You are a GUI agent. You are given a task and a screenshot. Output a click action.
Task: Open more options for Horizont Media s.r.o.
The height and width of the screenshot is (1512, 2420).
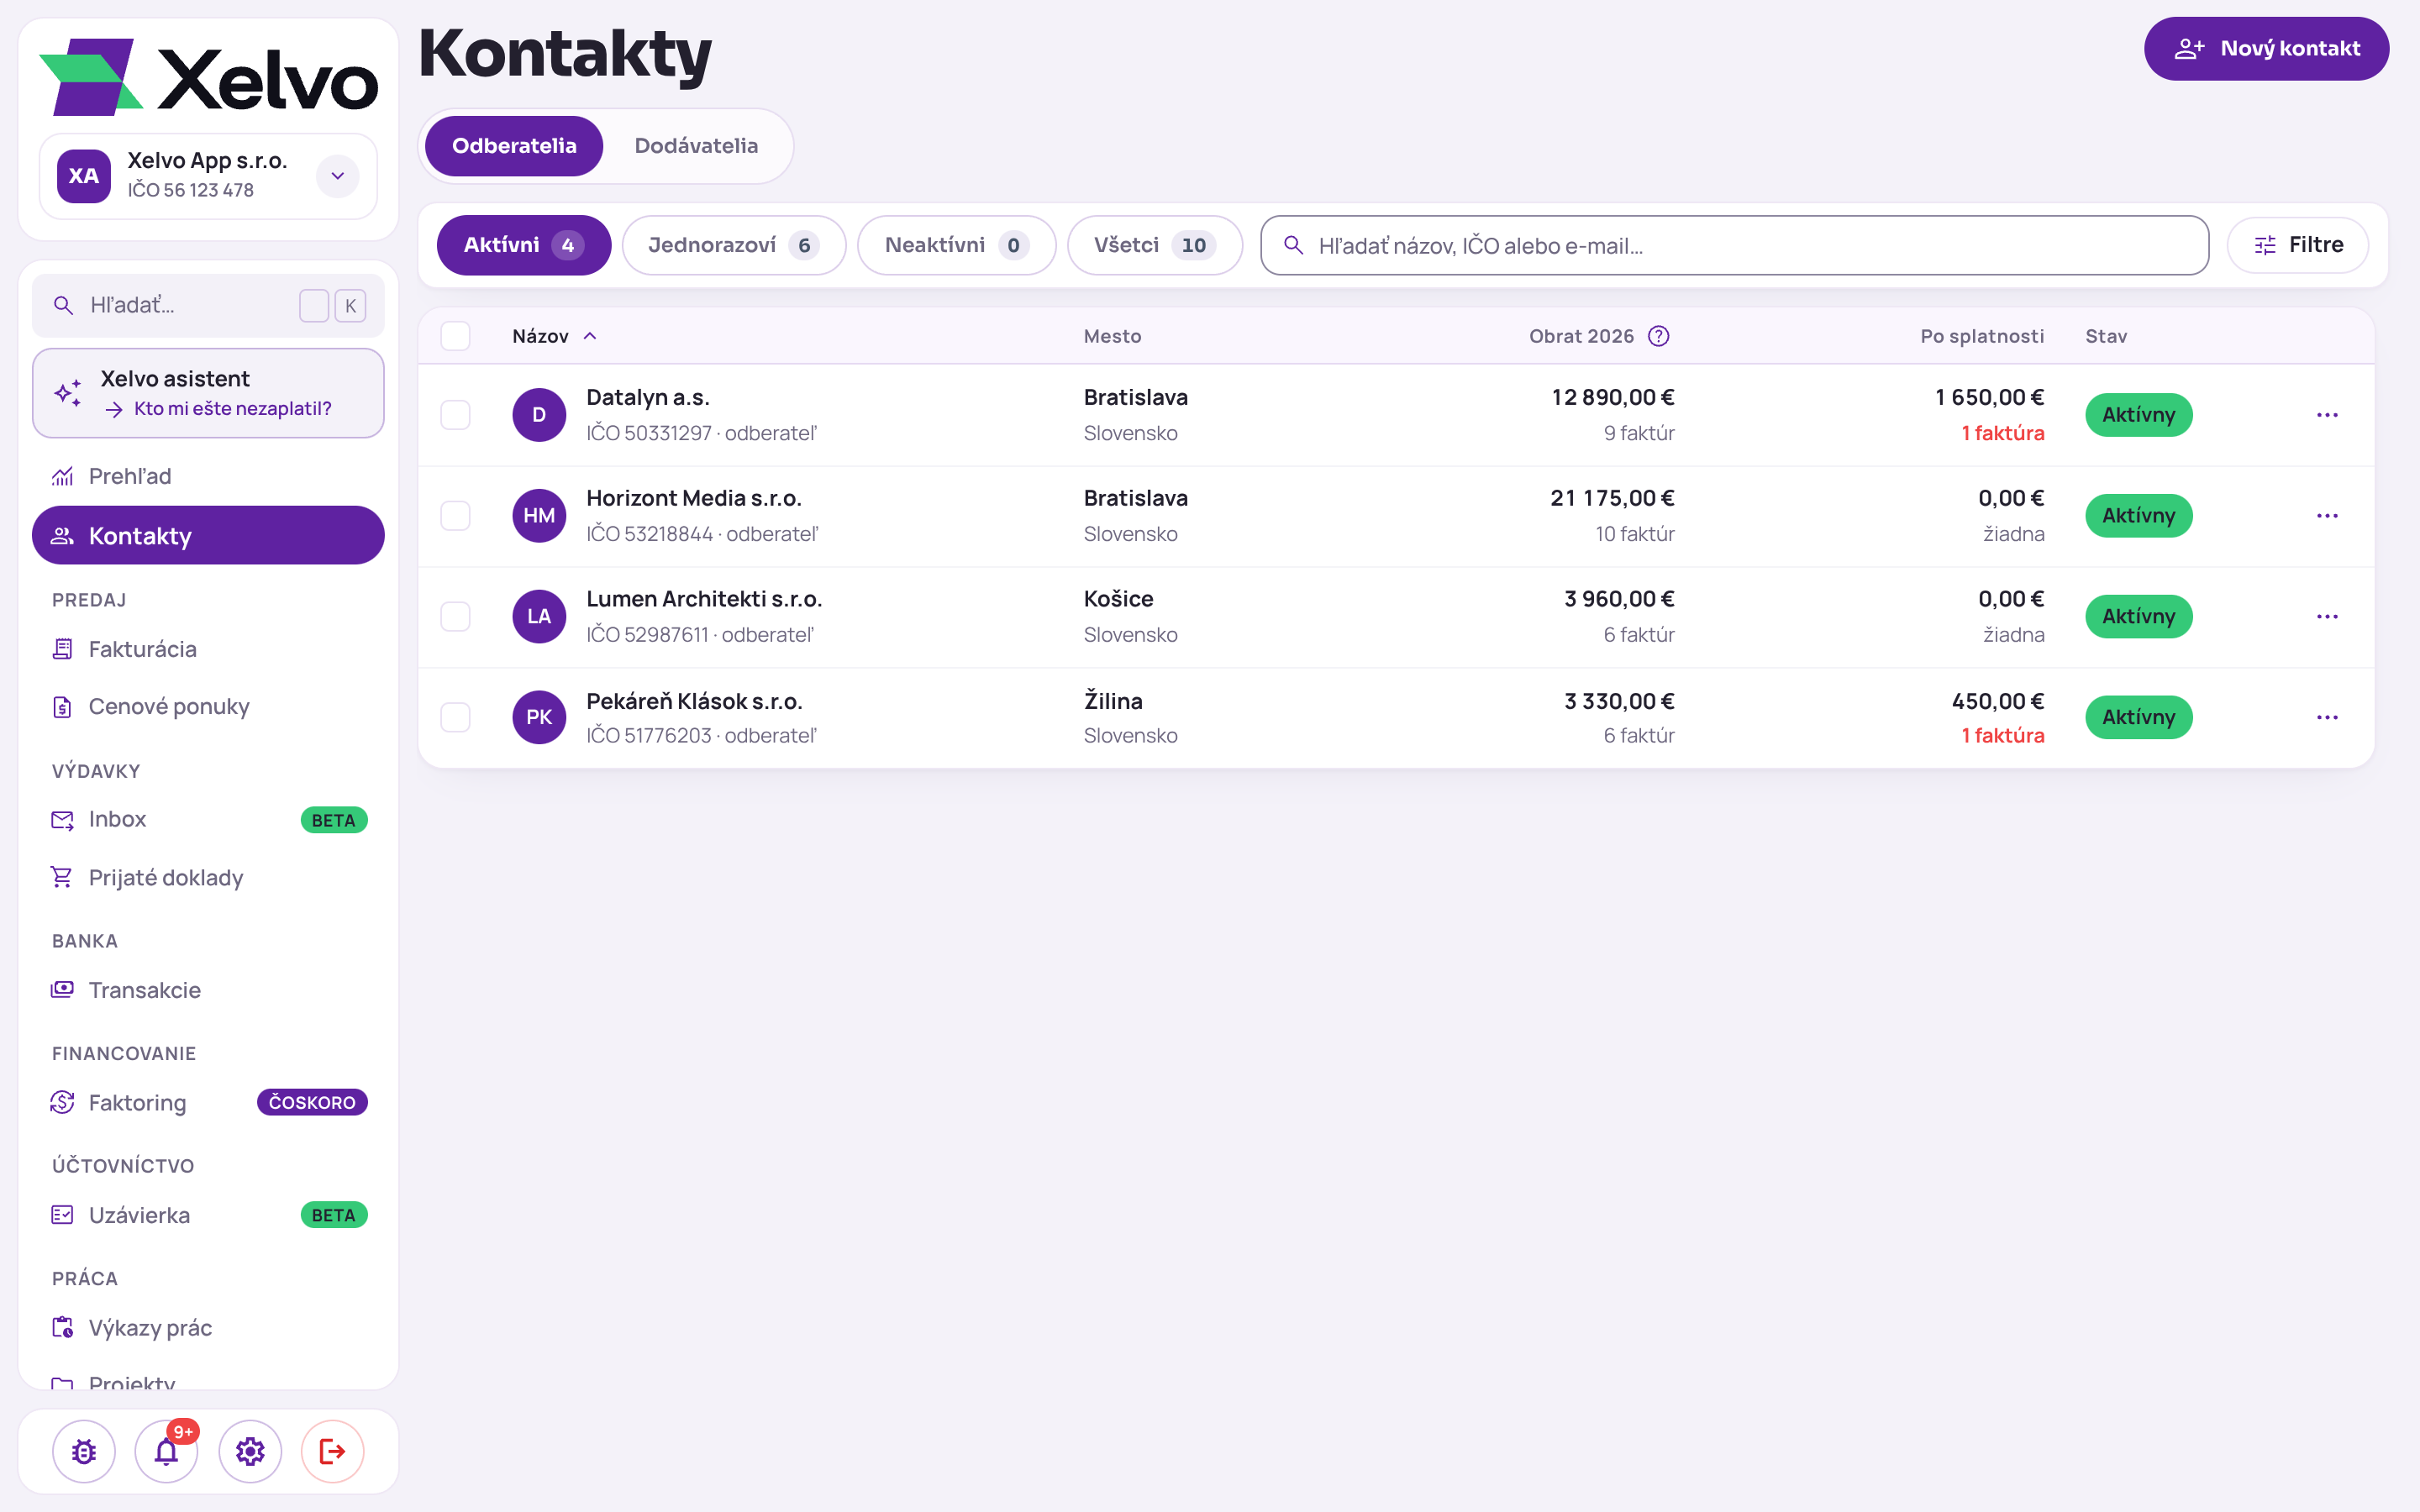click(2327, 516)
